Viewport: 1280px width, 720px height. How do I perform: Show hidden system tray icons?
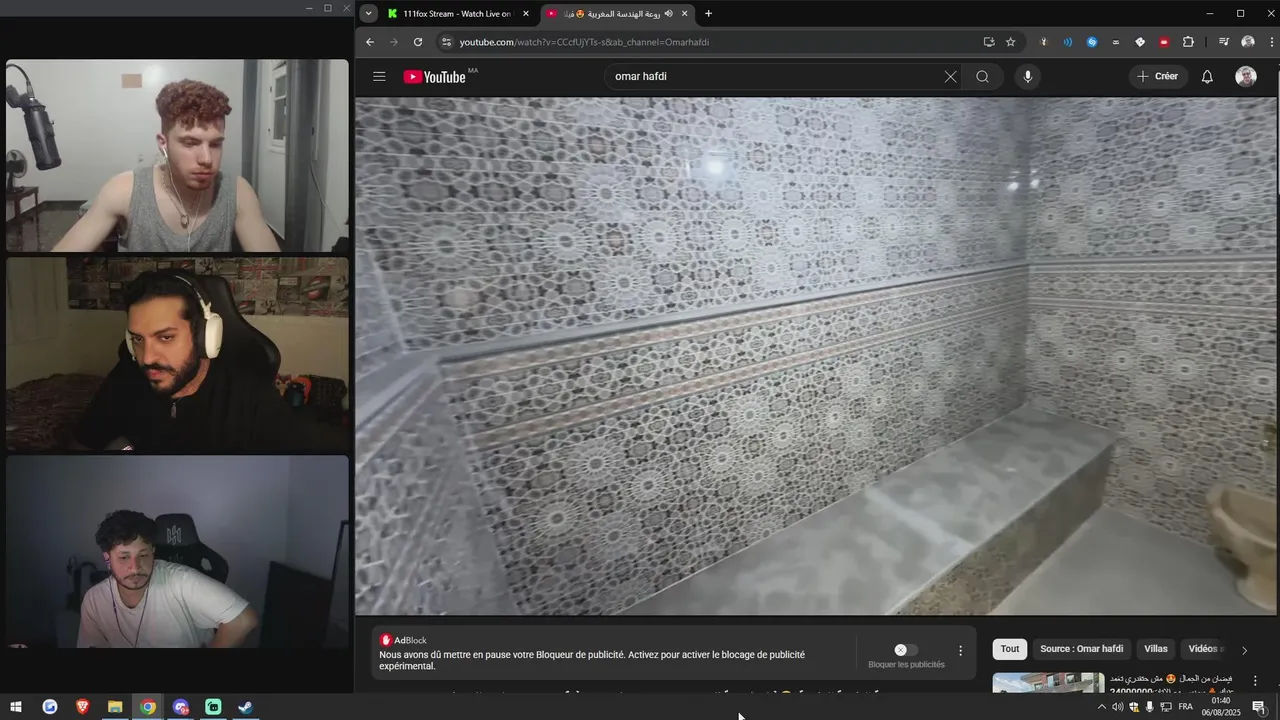[1102, 707]
